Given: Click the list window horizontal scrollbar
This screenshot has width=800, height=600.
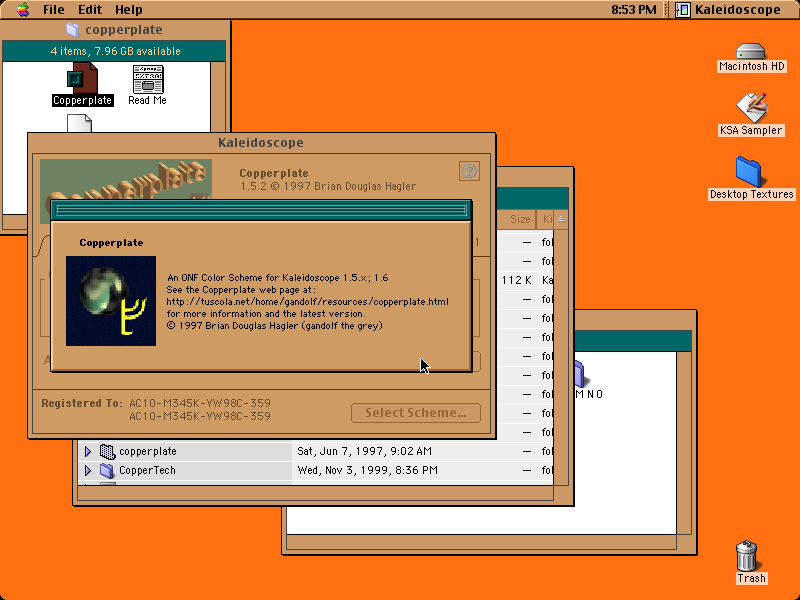Looking at the screenshot, I should coord(315,493).
